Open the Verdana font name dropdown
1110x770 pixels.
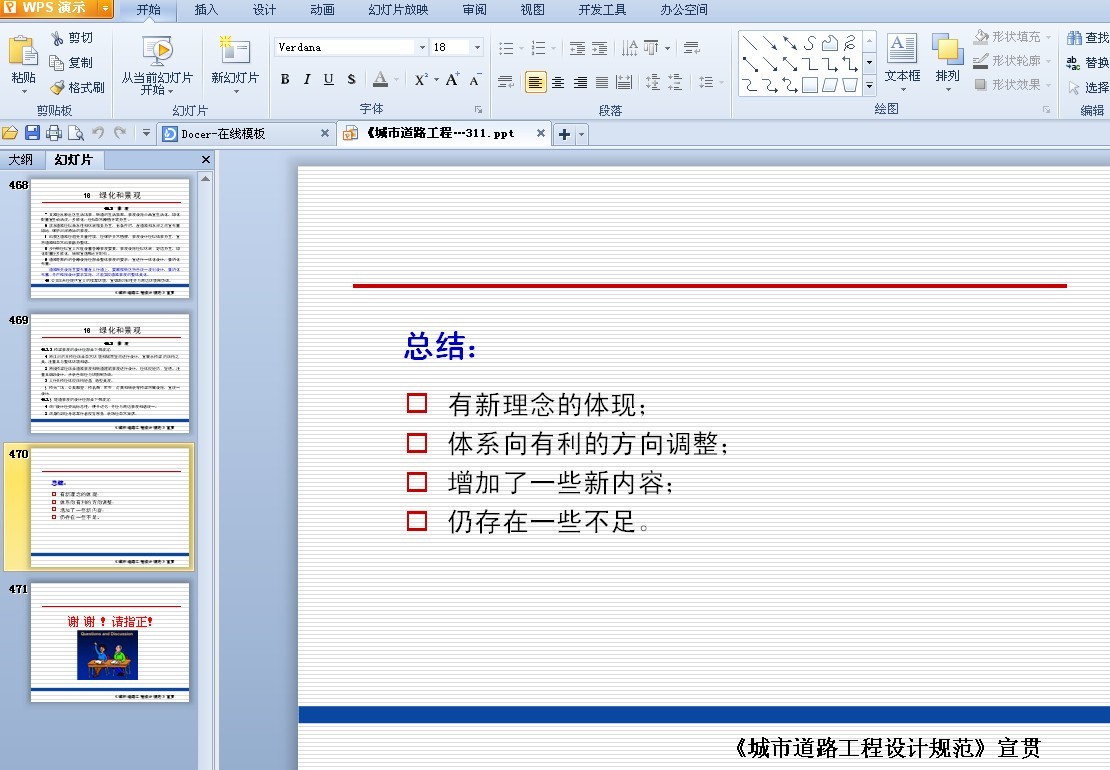[421, 47]
